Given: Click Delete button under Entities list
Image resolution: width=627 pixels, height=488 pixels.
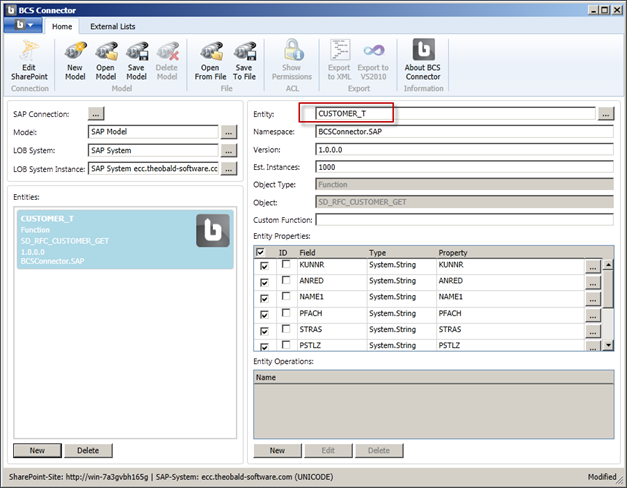Looking at the screenshot, I should [x=88, y=451].
